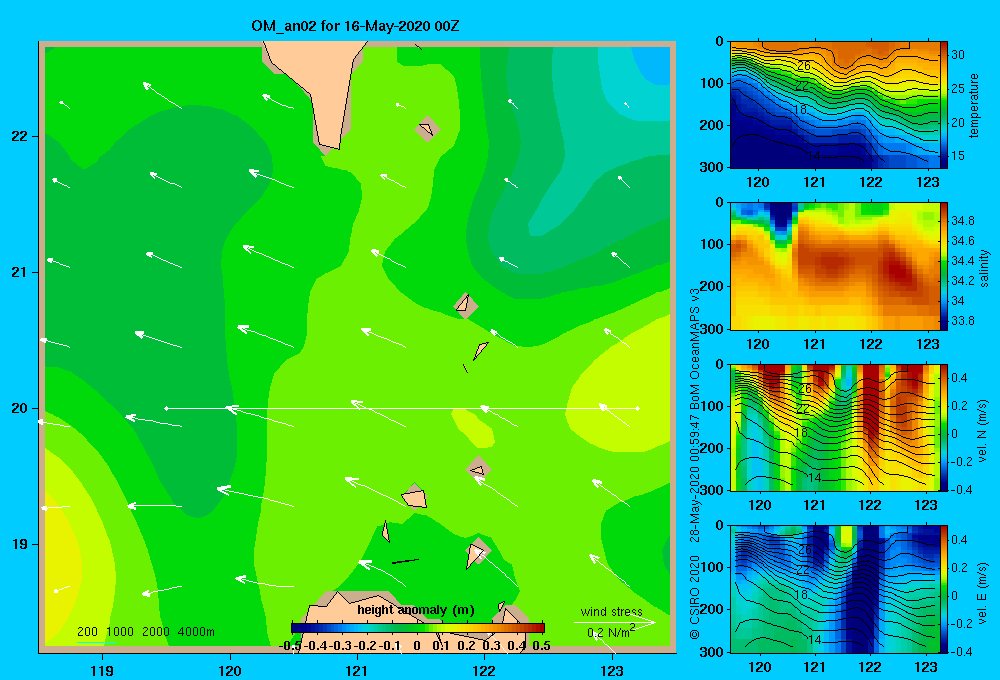This screenshot has width=1000, height=680.
Task: Click the vel. E panel's color scale
Action: pos(944,589)
